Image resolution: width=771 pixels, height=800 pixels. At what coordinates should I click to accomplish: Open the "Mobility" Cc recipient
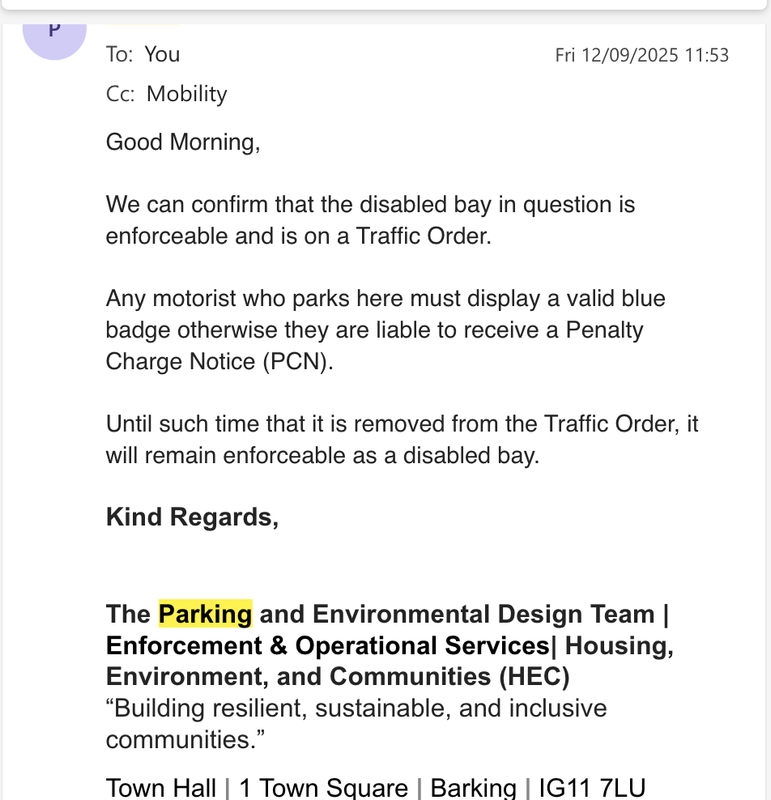[187, 94]
